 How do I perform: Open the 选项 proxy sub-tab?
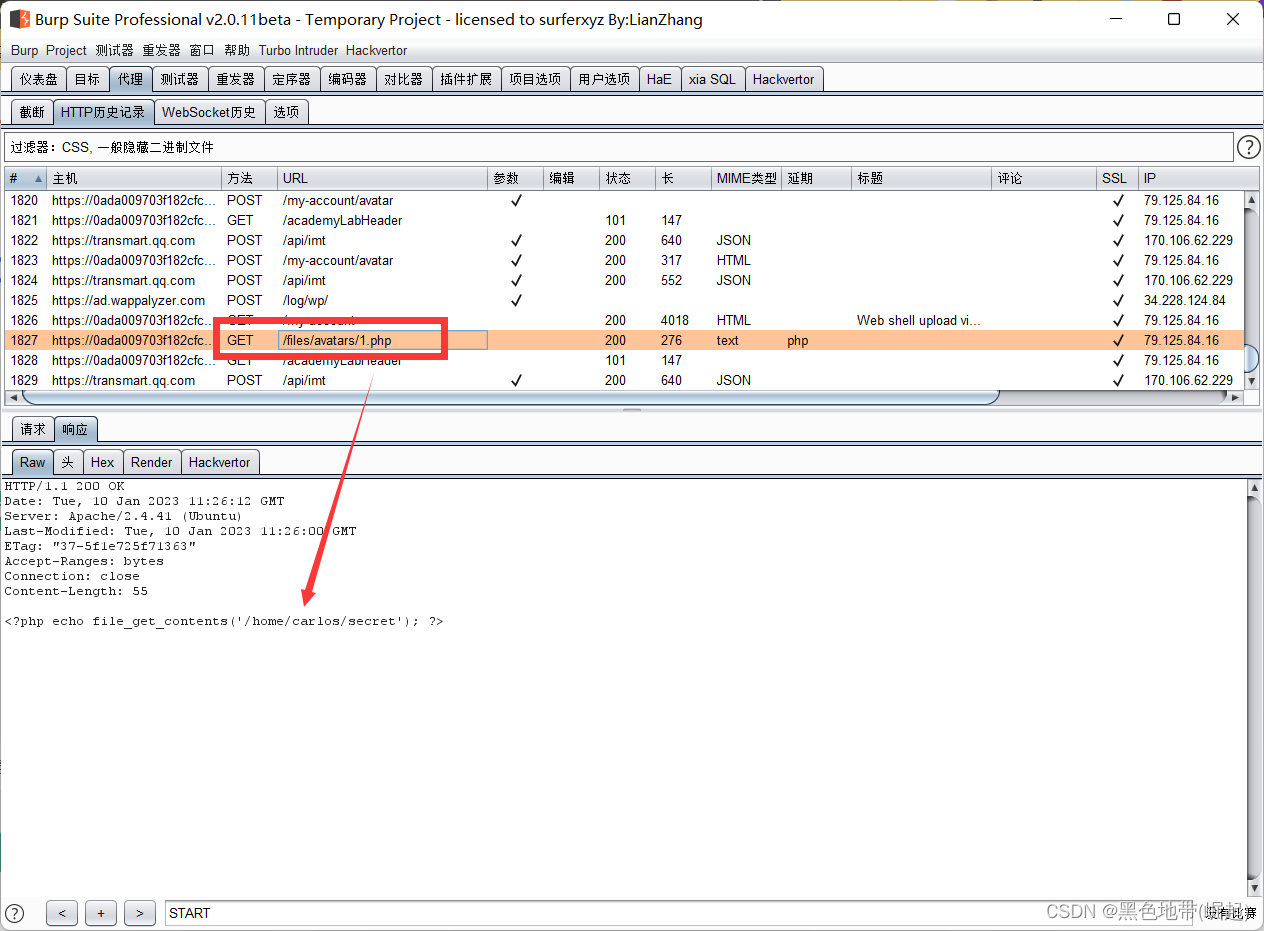(286, 112)
